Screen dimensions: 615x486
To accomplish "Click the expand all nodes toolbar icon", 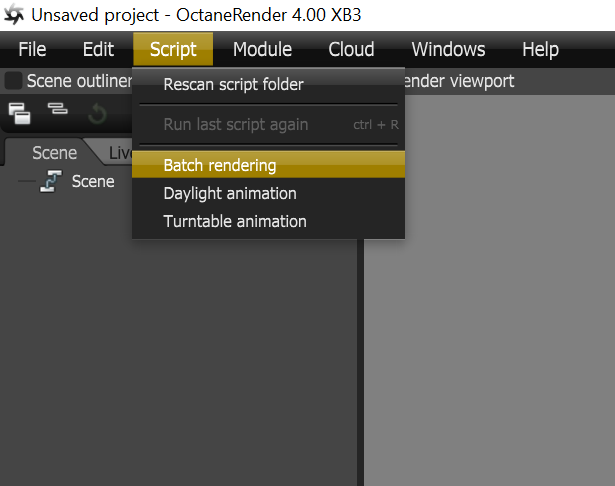I will [20, 114].
